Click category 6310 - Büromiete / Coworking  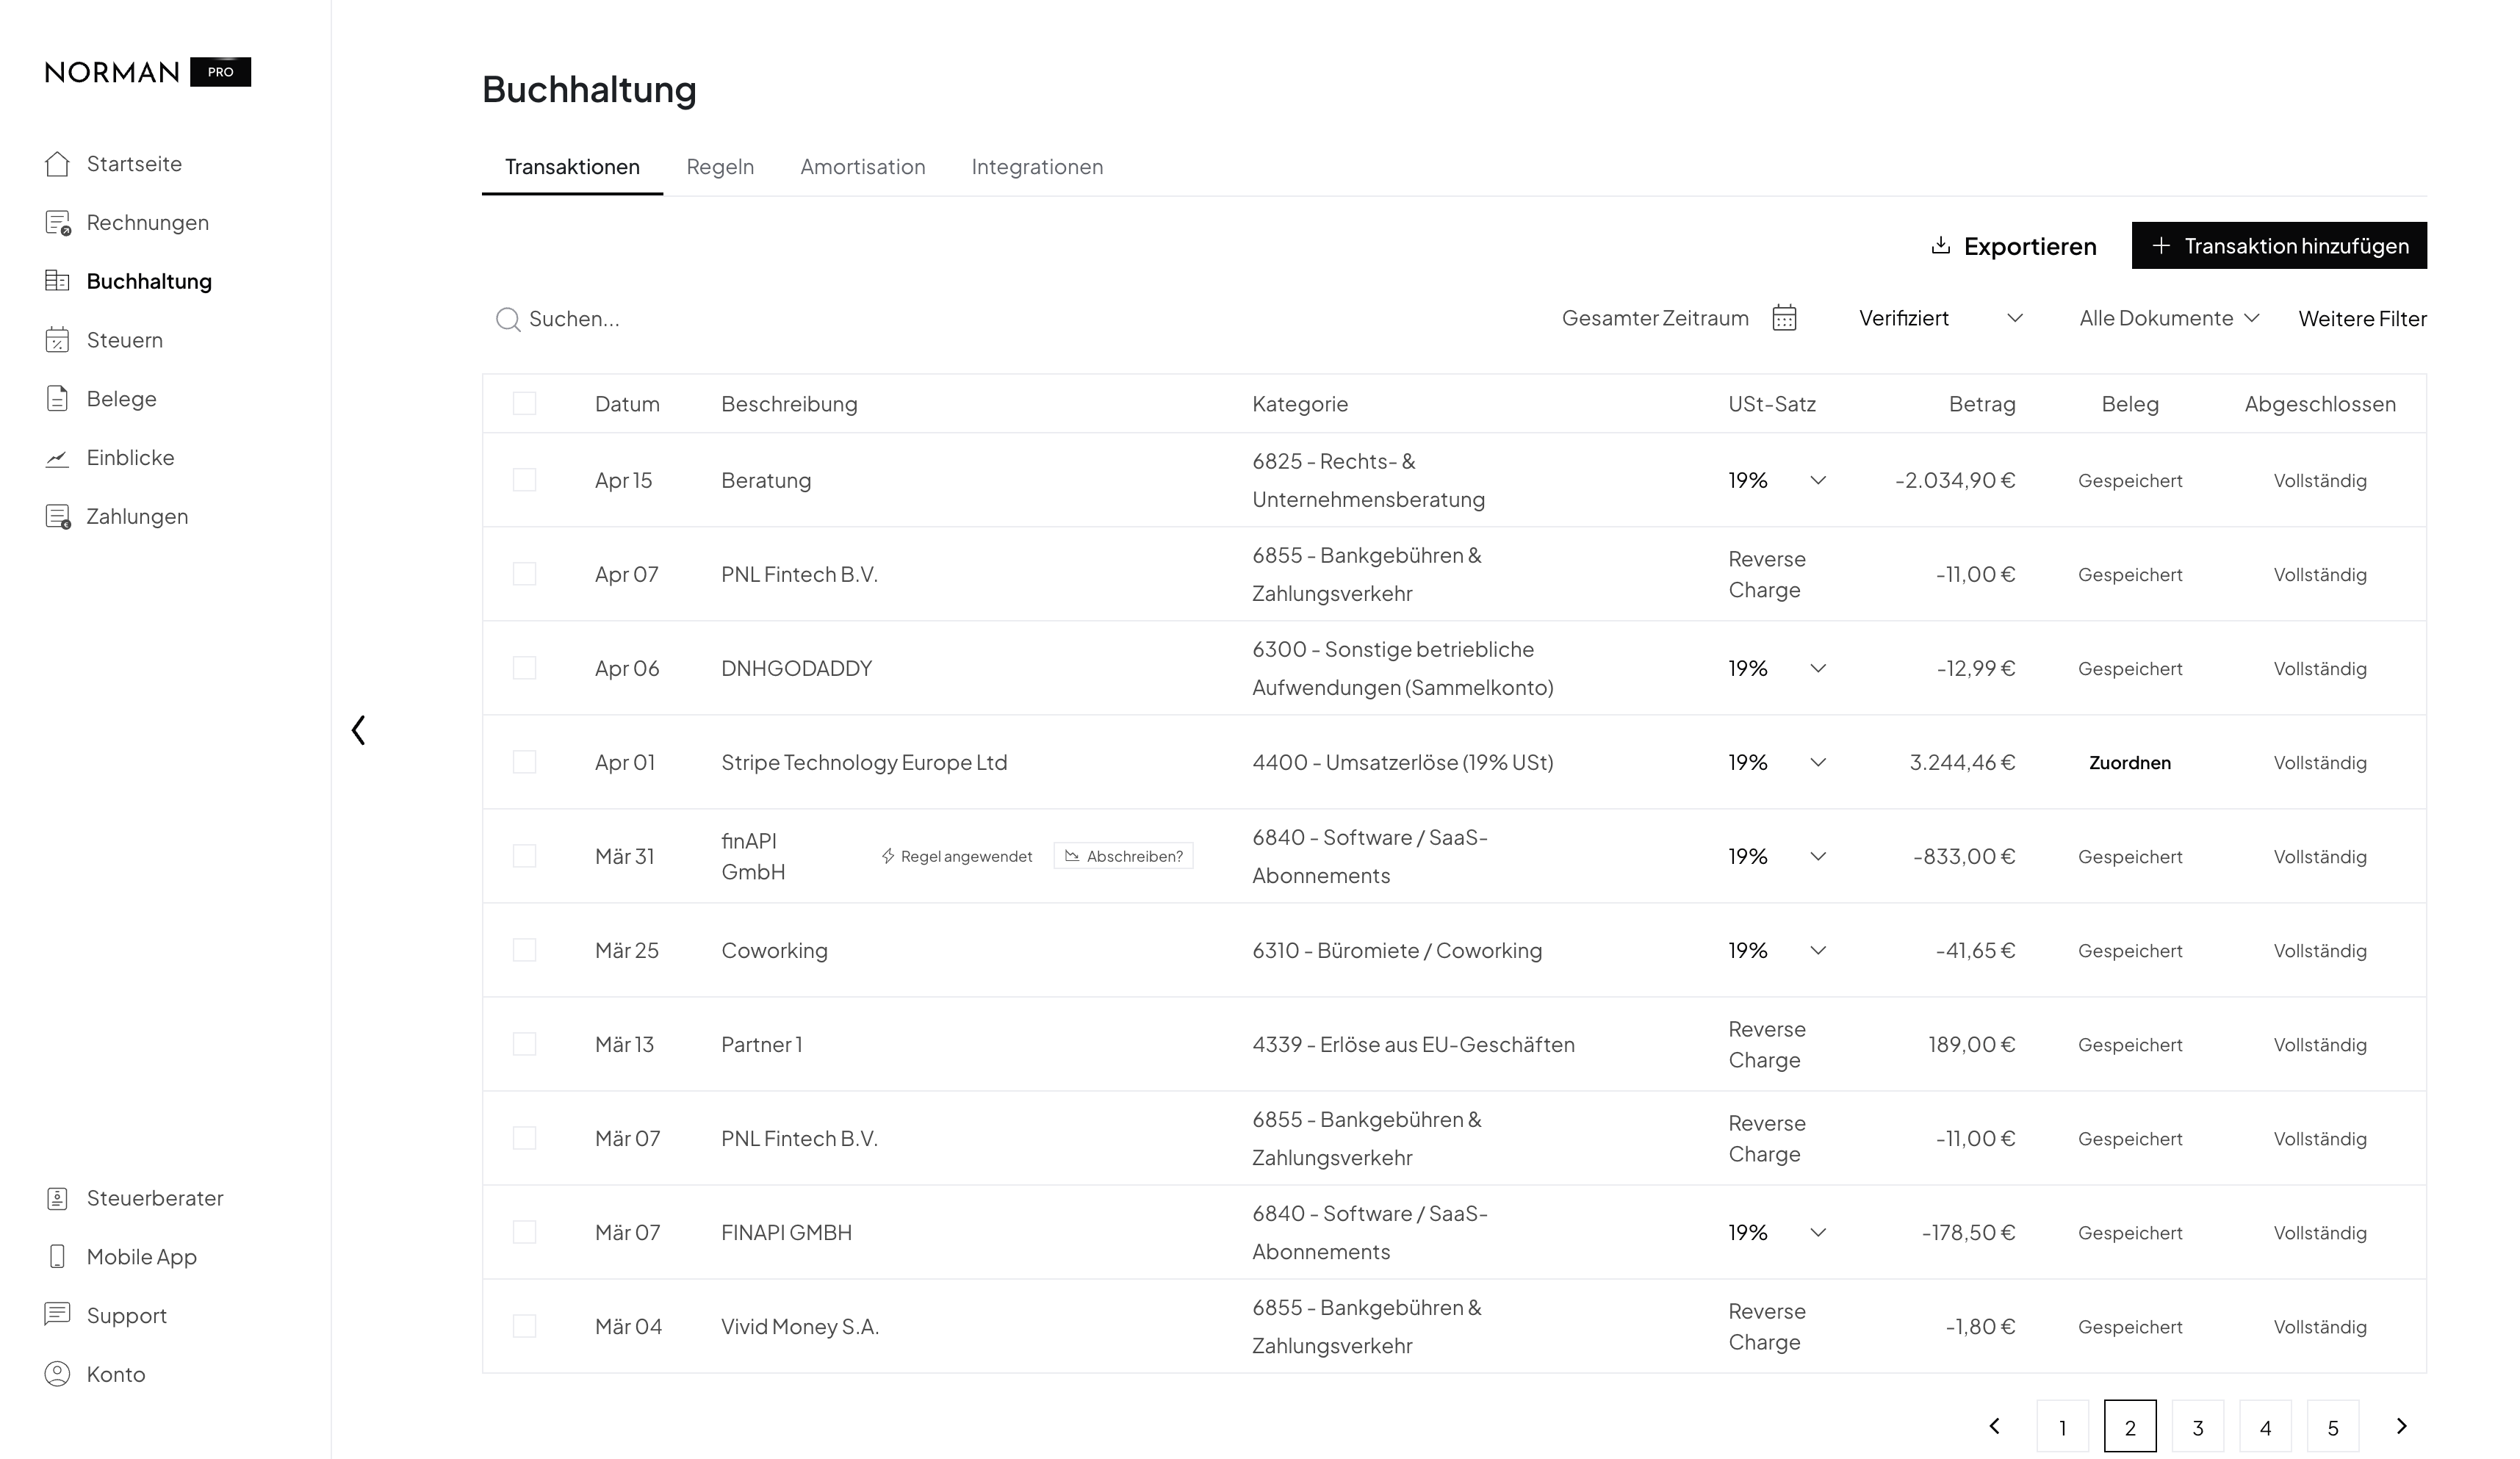(x=1397, y=951)
